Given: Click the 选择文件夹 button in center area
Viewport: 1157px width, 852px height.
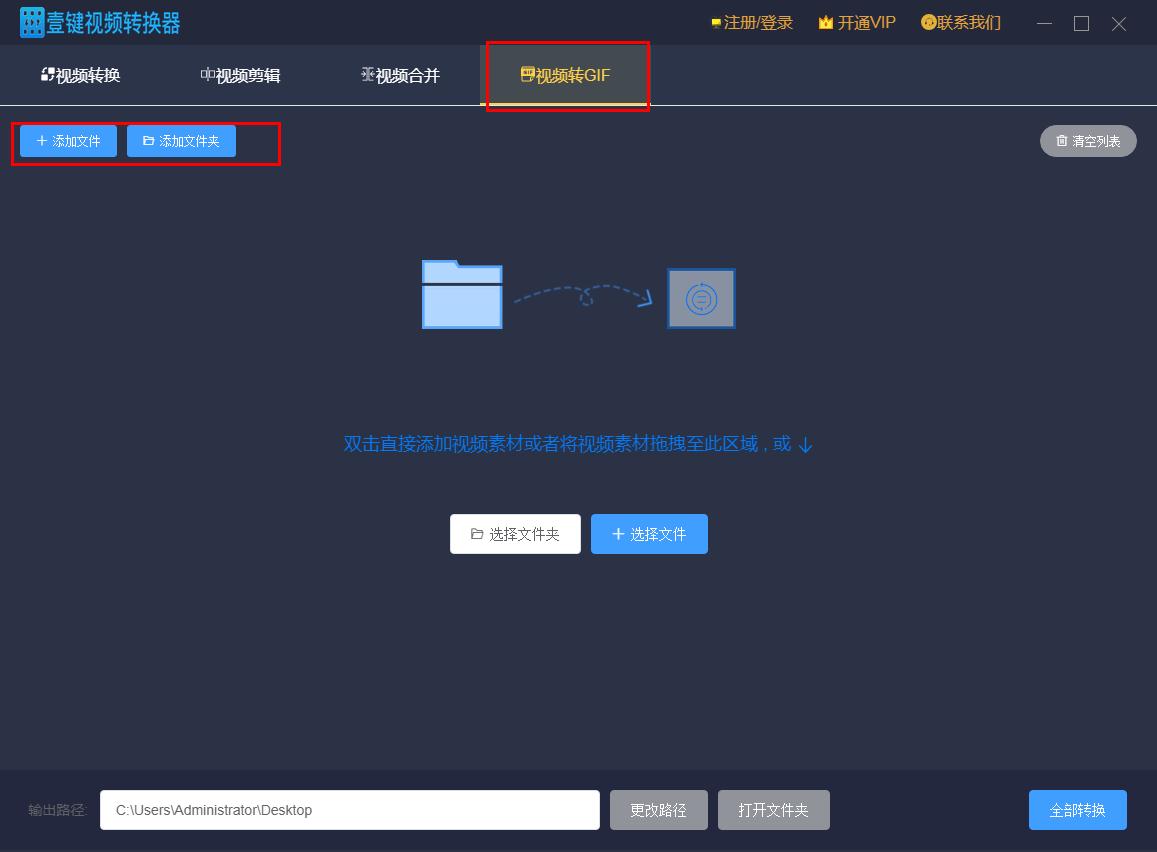Looking at the screenshot, I should [x=515, y=533].
